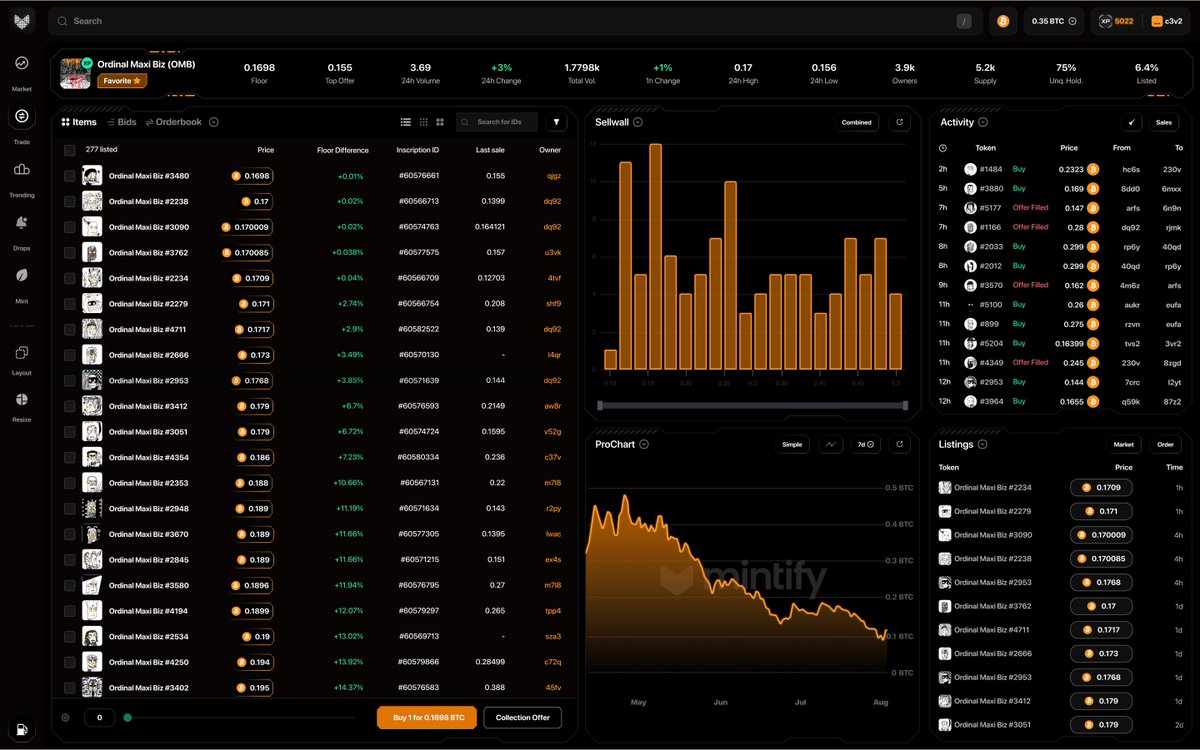Open the Listings panel dropdown chevron
Viewport: 1200px width, 750px height.
pos(983,444)
